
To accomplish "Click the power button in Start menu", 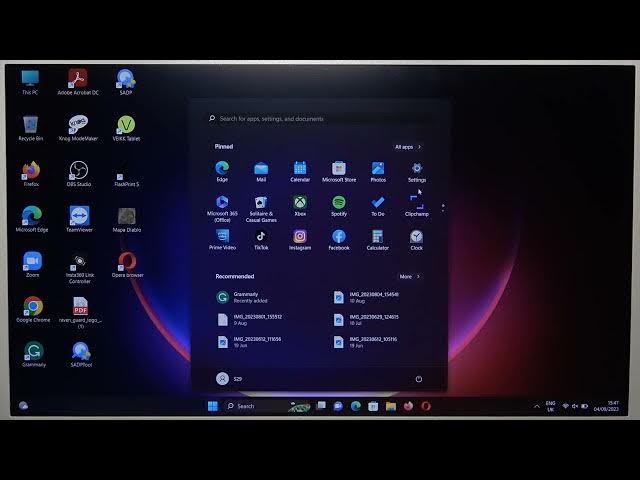I will click(419, 379).
